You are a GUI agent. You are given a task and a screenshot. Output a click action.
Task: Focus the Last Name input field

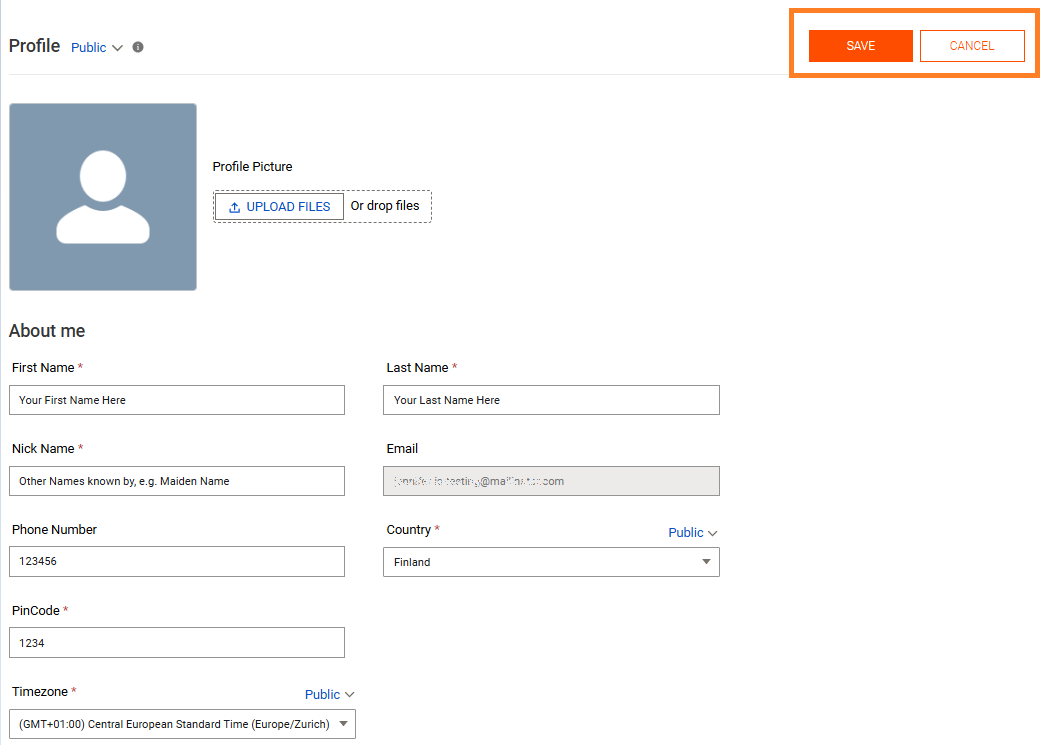pyautogui.click(x=551, y=400)
